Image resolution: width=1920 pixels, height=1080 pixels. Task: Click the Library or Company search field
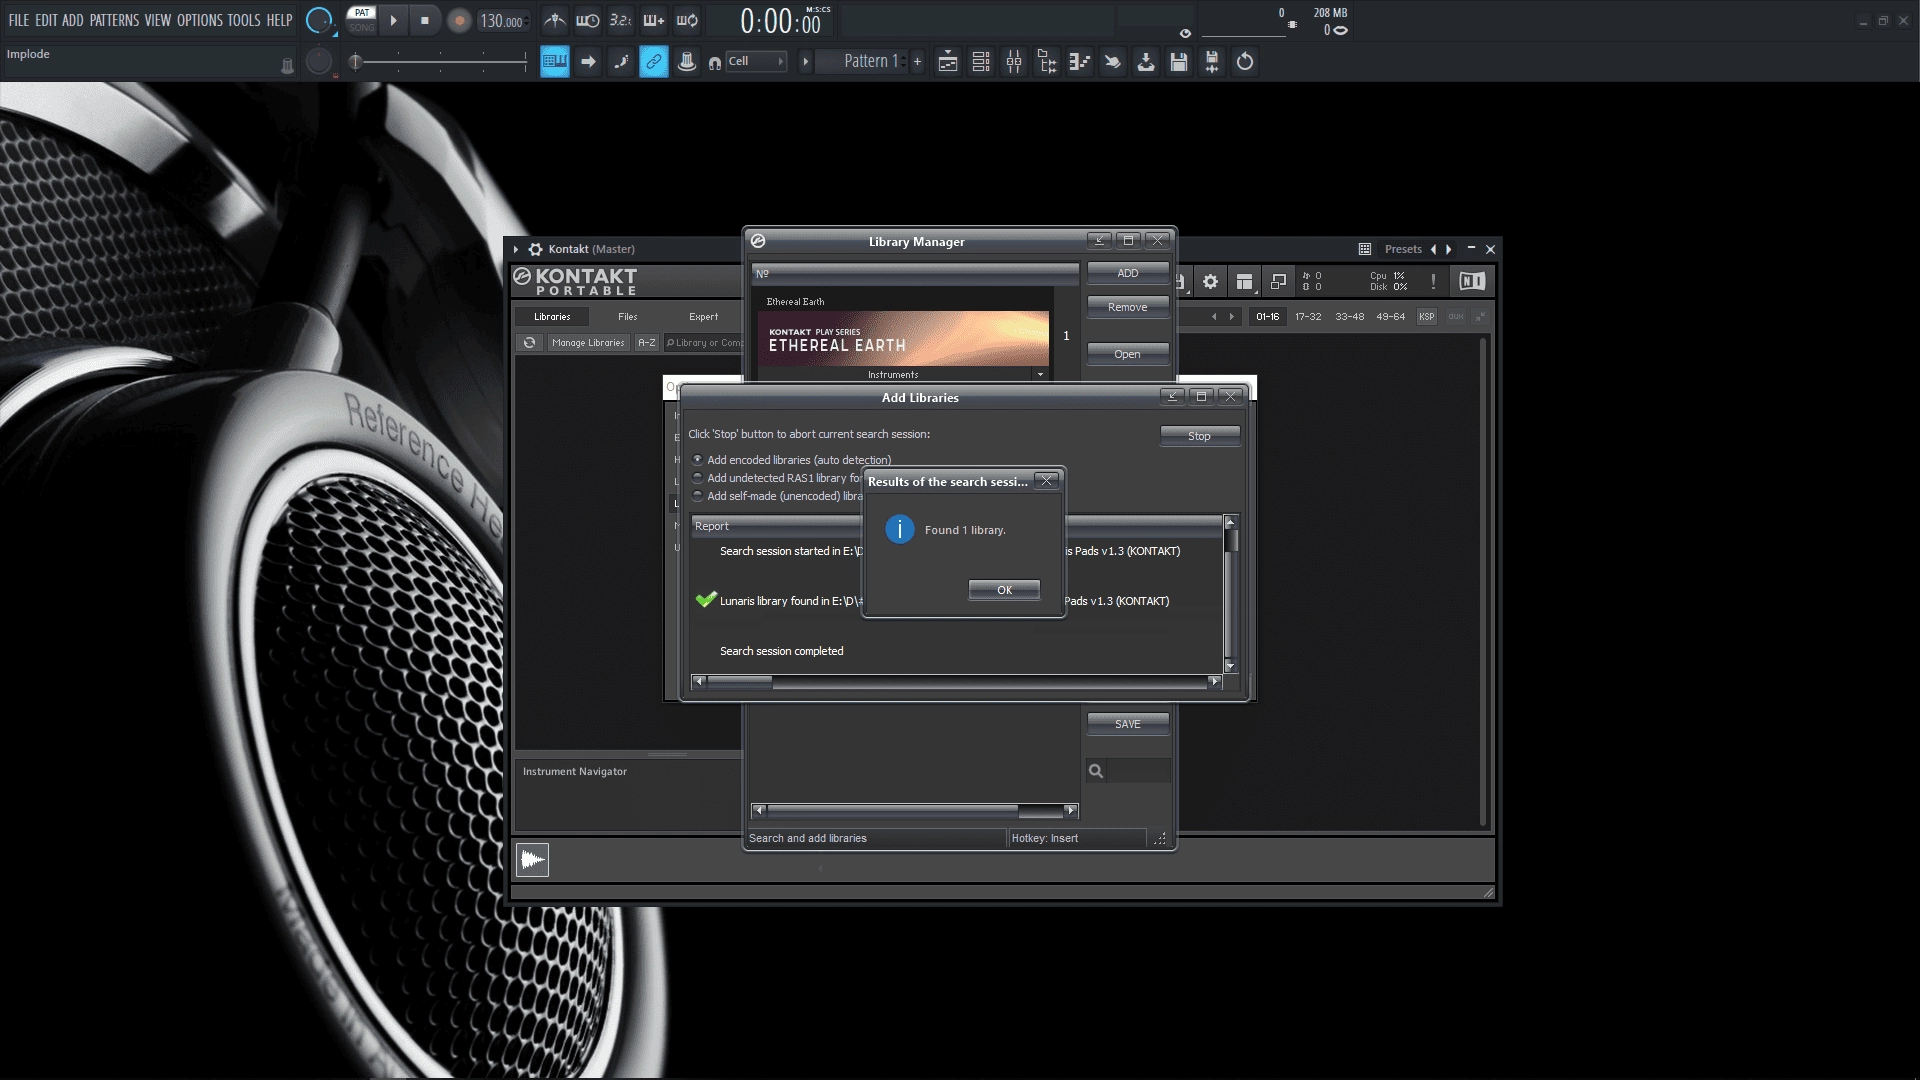(x=704, y=343)
